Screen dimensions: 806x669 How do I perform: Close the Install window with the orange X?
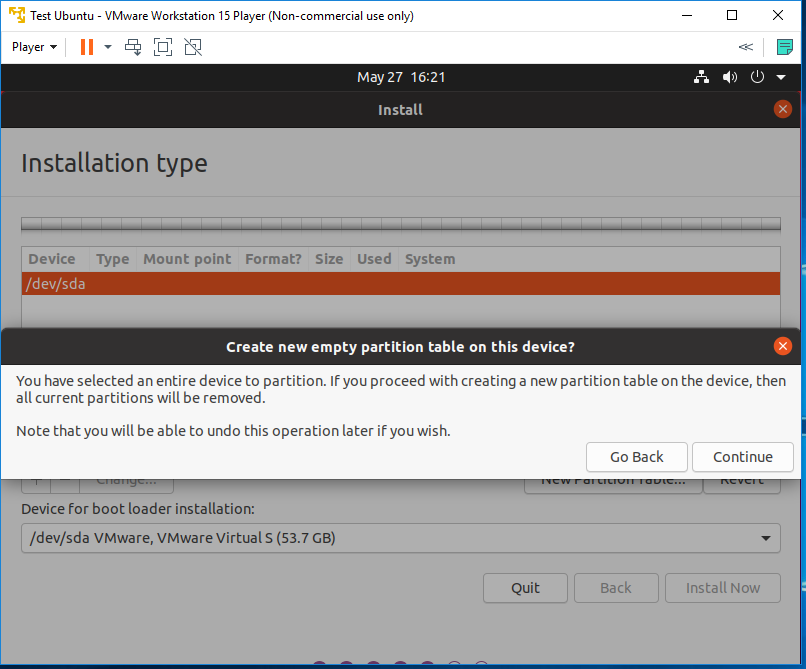[x=782, y=109]
